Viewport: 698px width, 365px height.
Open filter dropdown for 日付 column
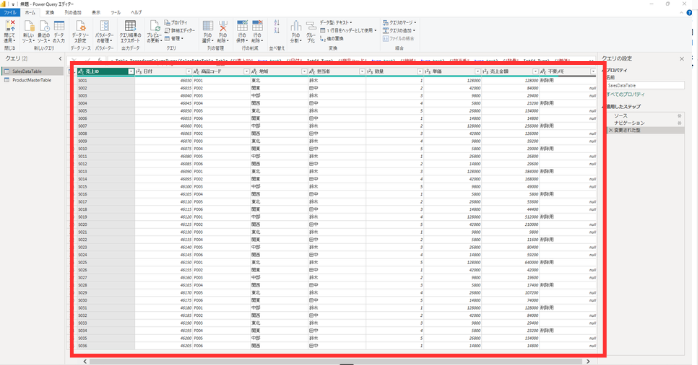click(189, 71)
